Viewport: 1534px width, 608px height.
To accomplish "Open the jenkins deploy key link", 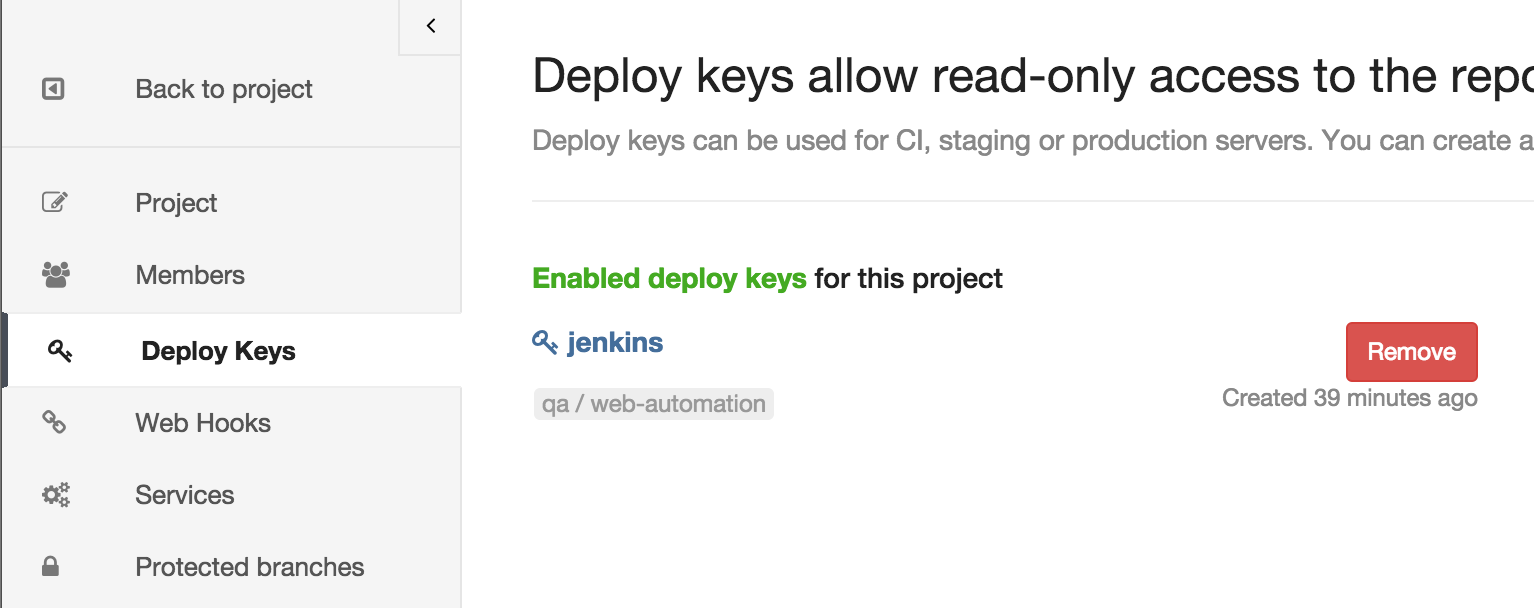I will click(x=615, y=343).
